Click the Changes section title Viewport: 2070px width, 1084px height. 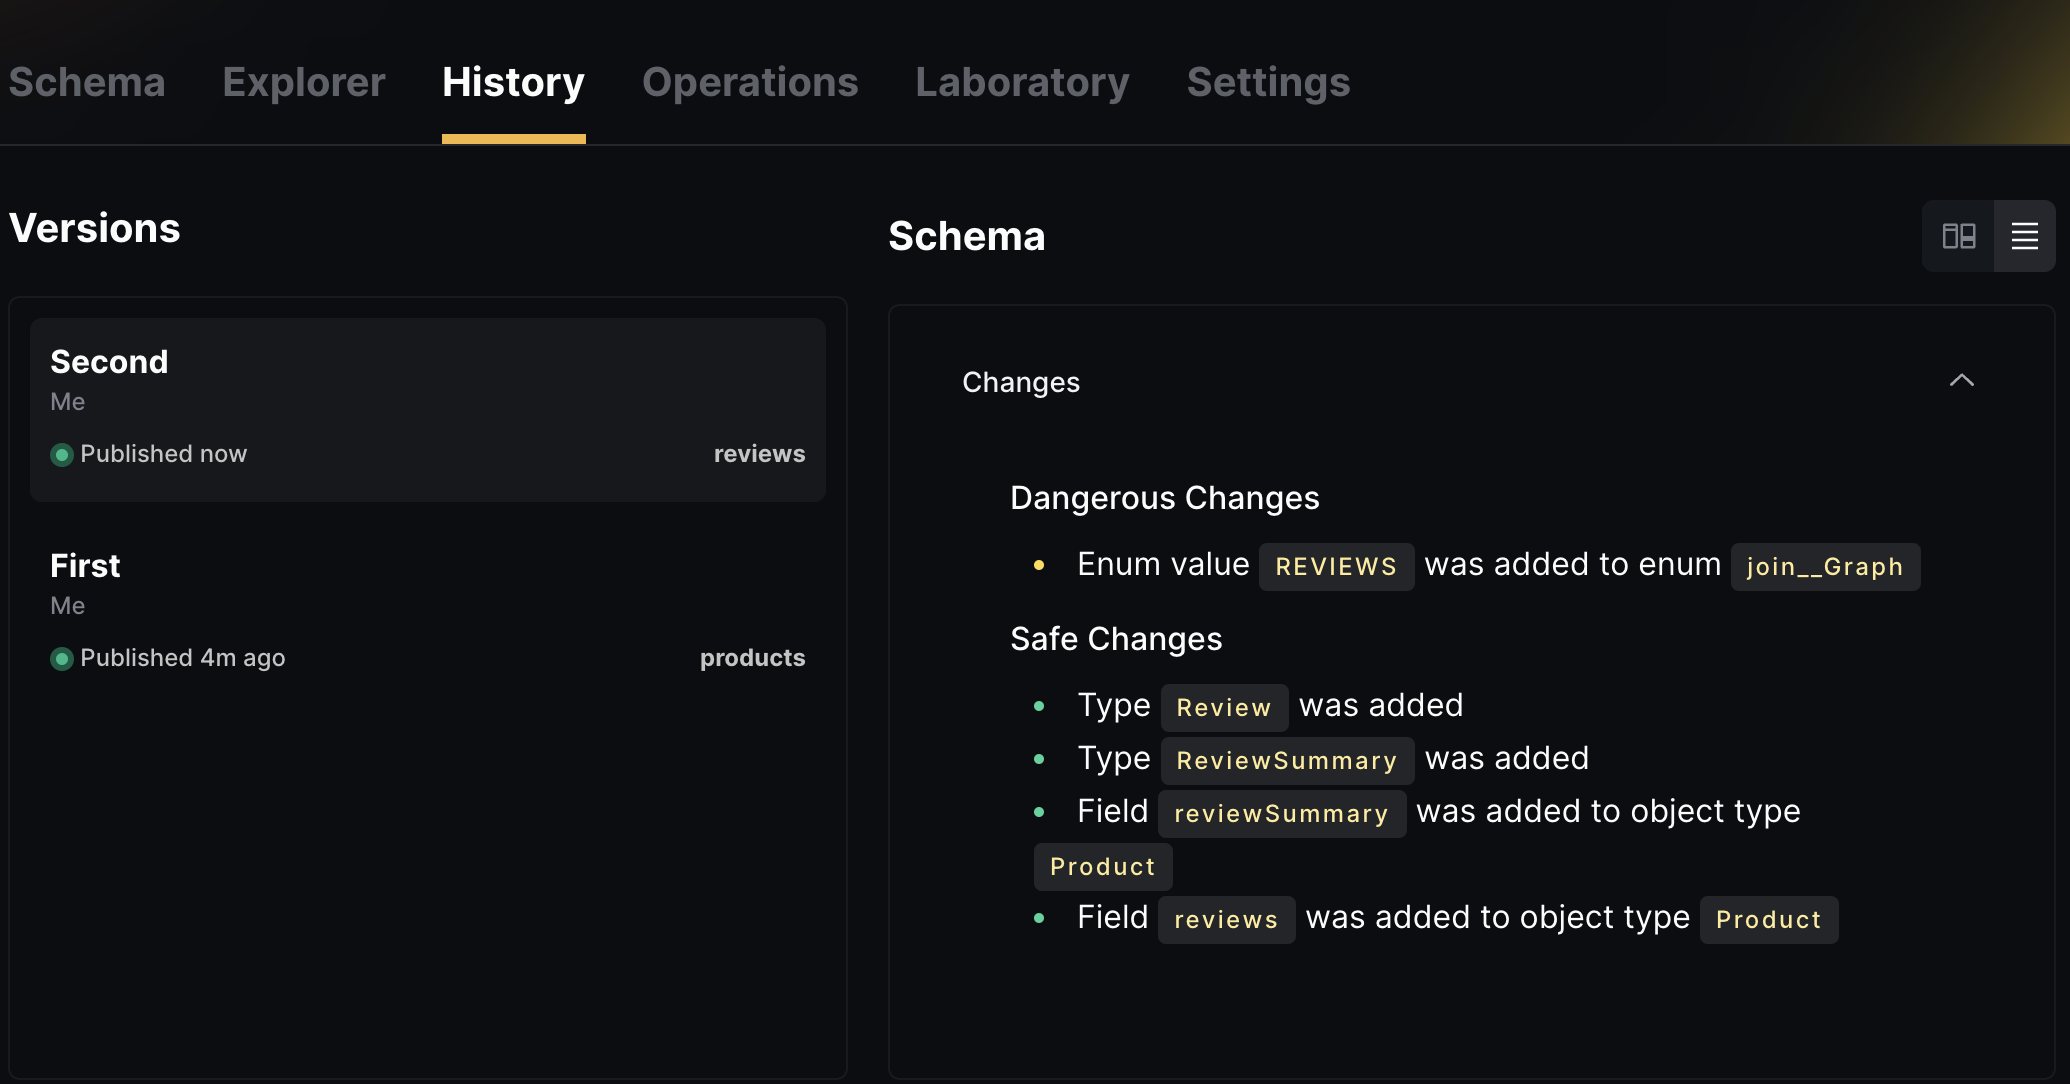coord(1021,382)
